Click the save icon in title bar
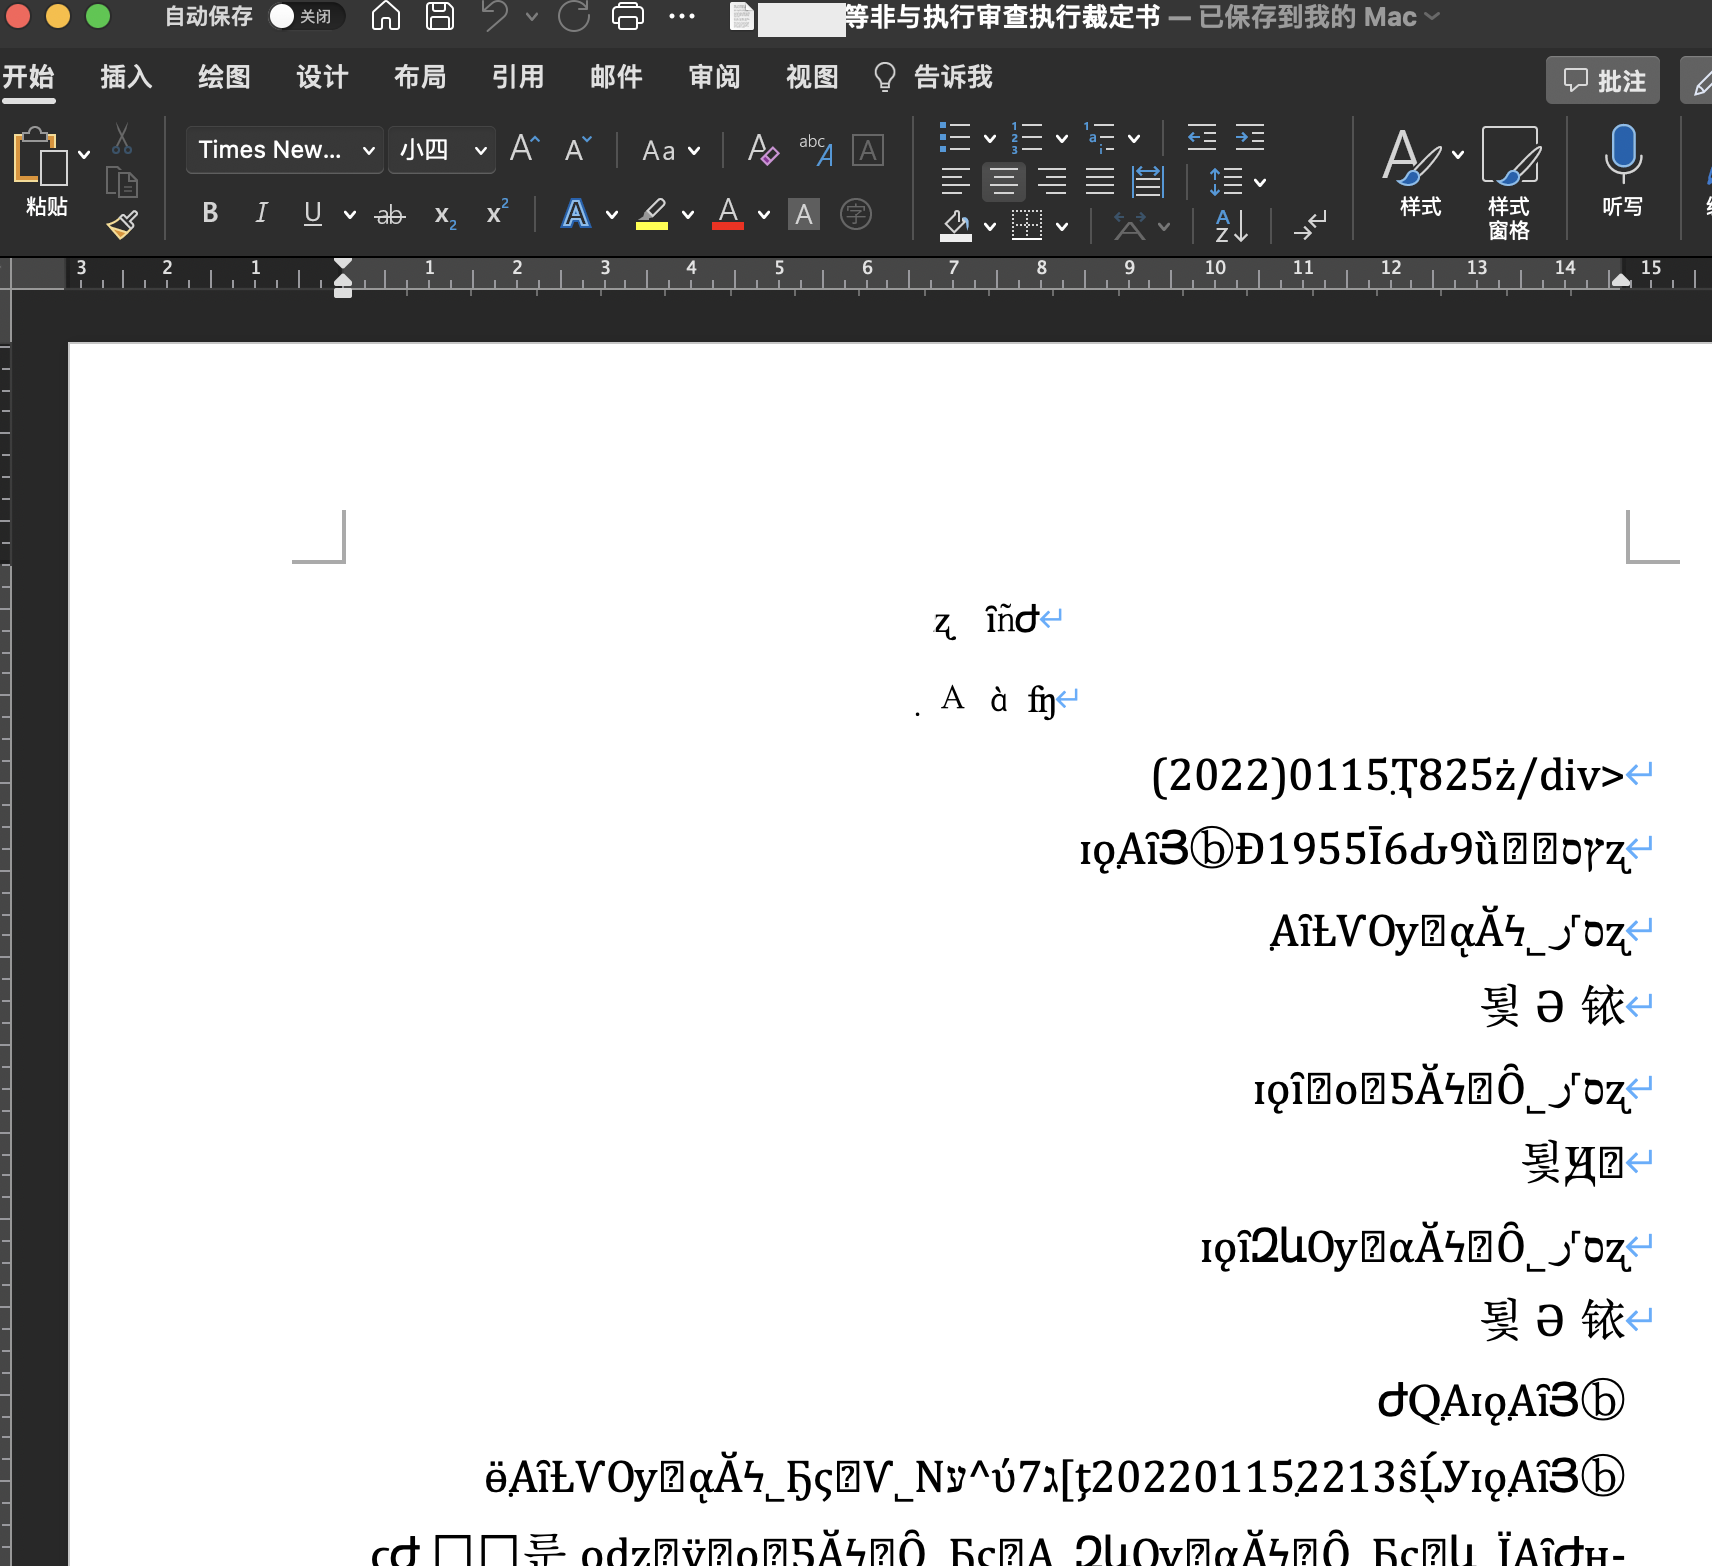Screen dimensions: 1712x1566 [440, 17]
